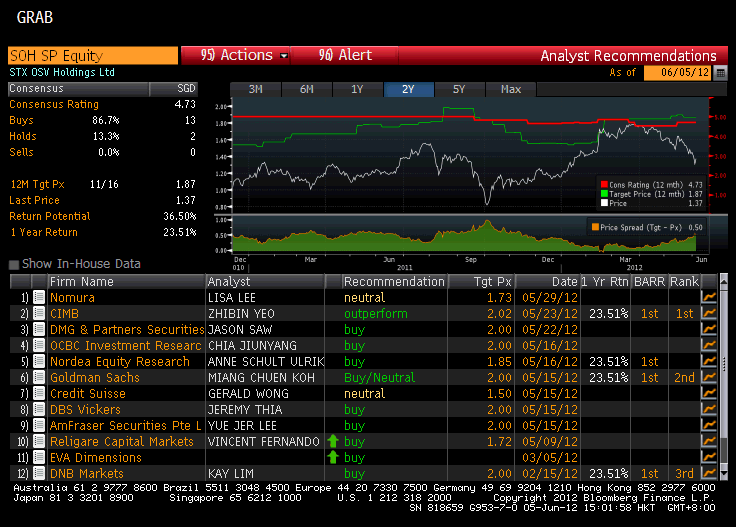Show chart icon for Nomura row

(x=709, y=297)
